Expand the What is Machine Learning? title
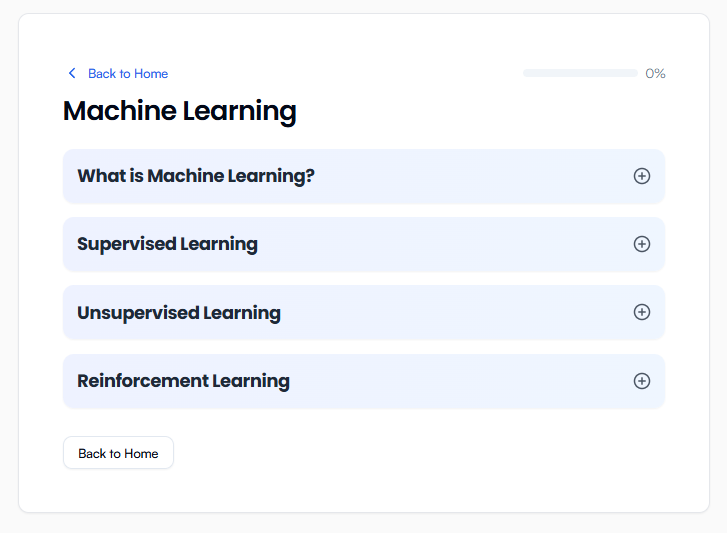The width and height of the screenshot is (727, 533). [x=196, y=176]
